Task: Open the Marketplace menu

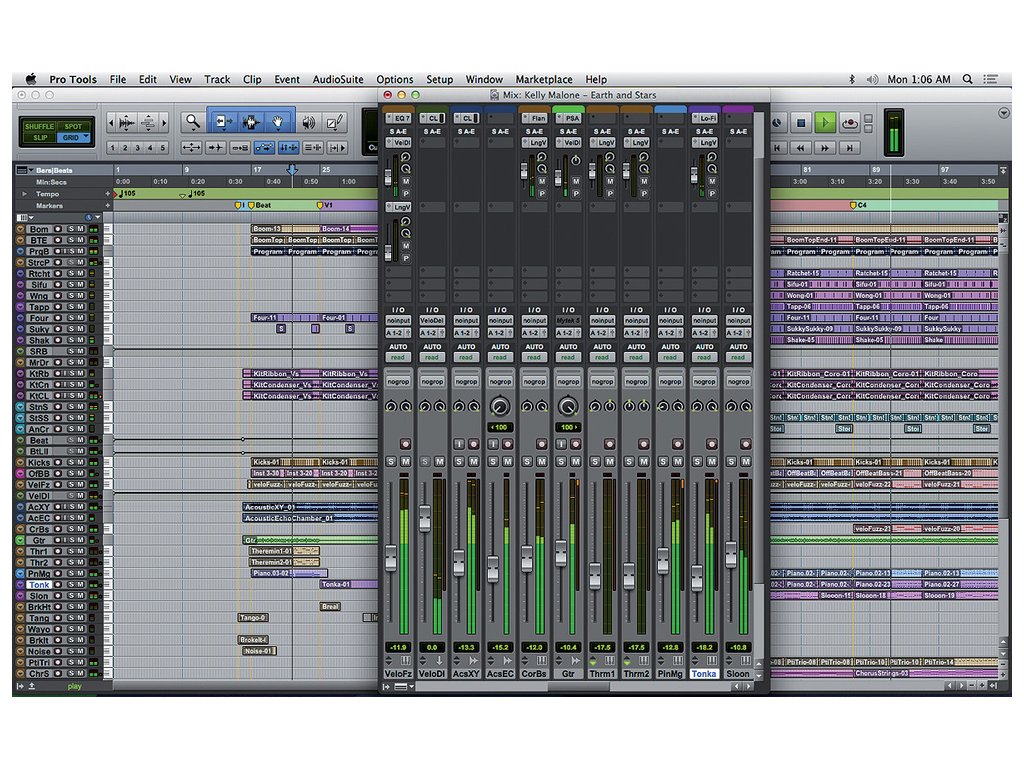Action: (544, 79)
